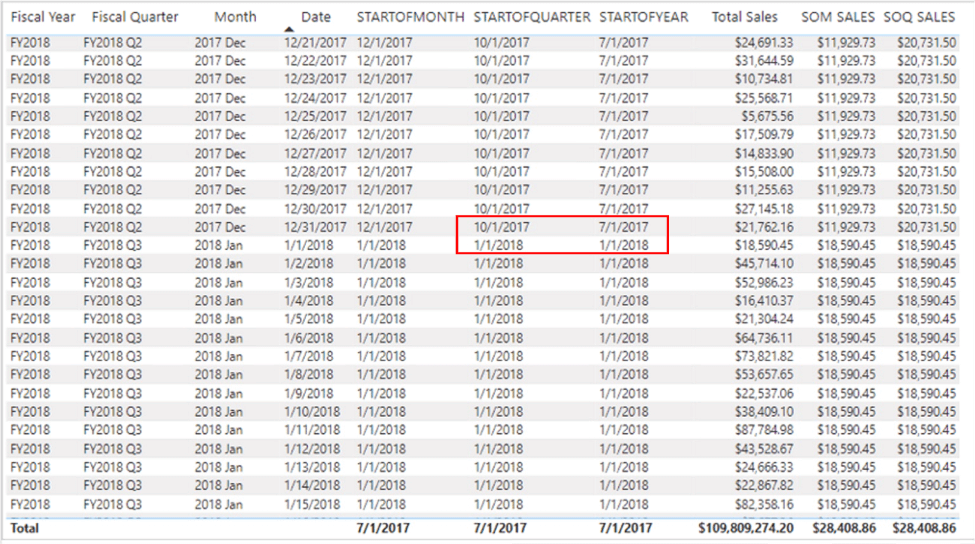Select the date cell 12/31/2017
975x544 pixels.
315,227
